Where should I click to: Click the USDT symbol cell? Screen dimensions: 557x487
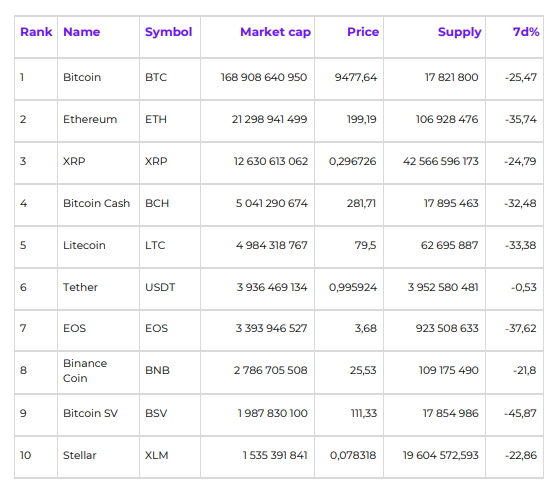160,287
